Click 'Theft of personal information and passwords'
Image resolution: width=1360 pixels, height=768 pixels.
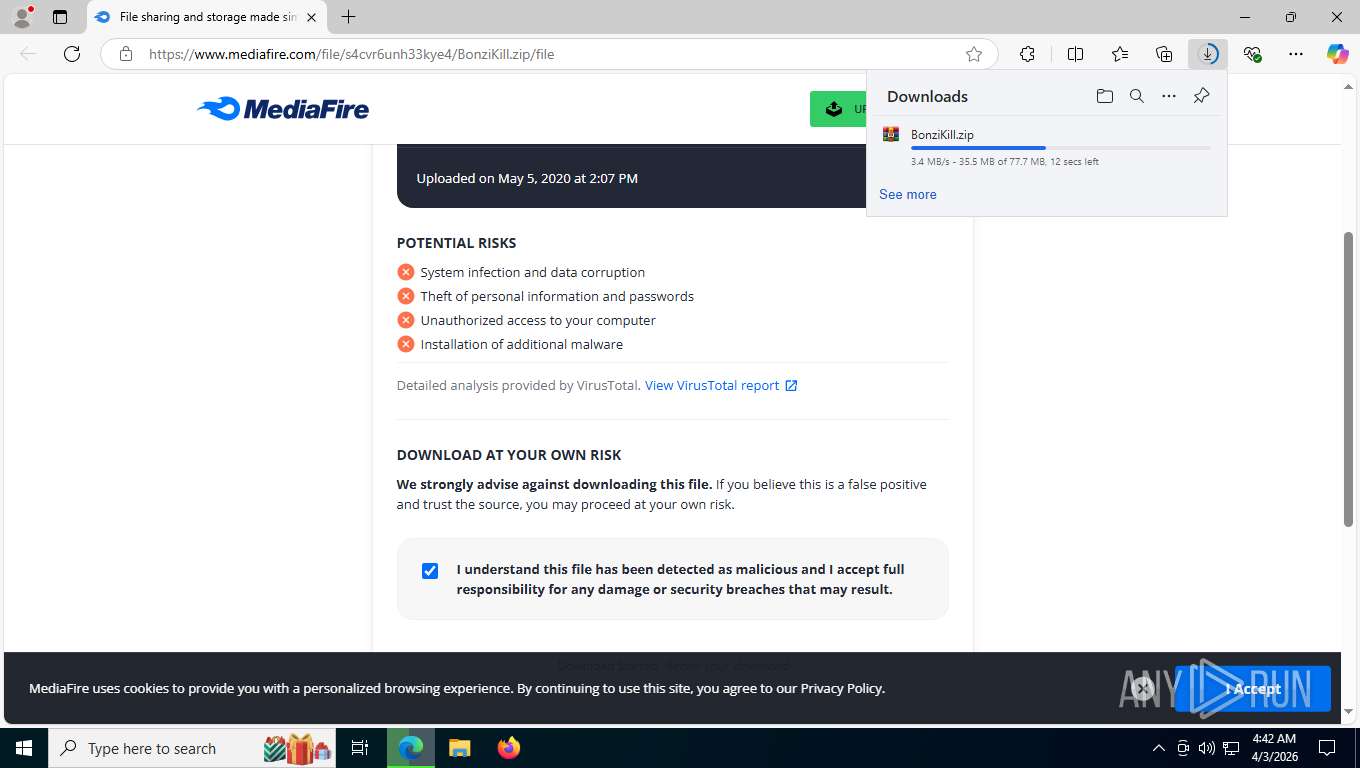557,296
